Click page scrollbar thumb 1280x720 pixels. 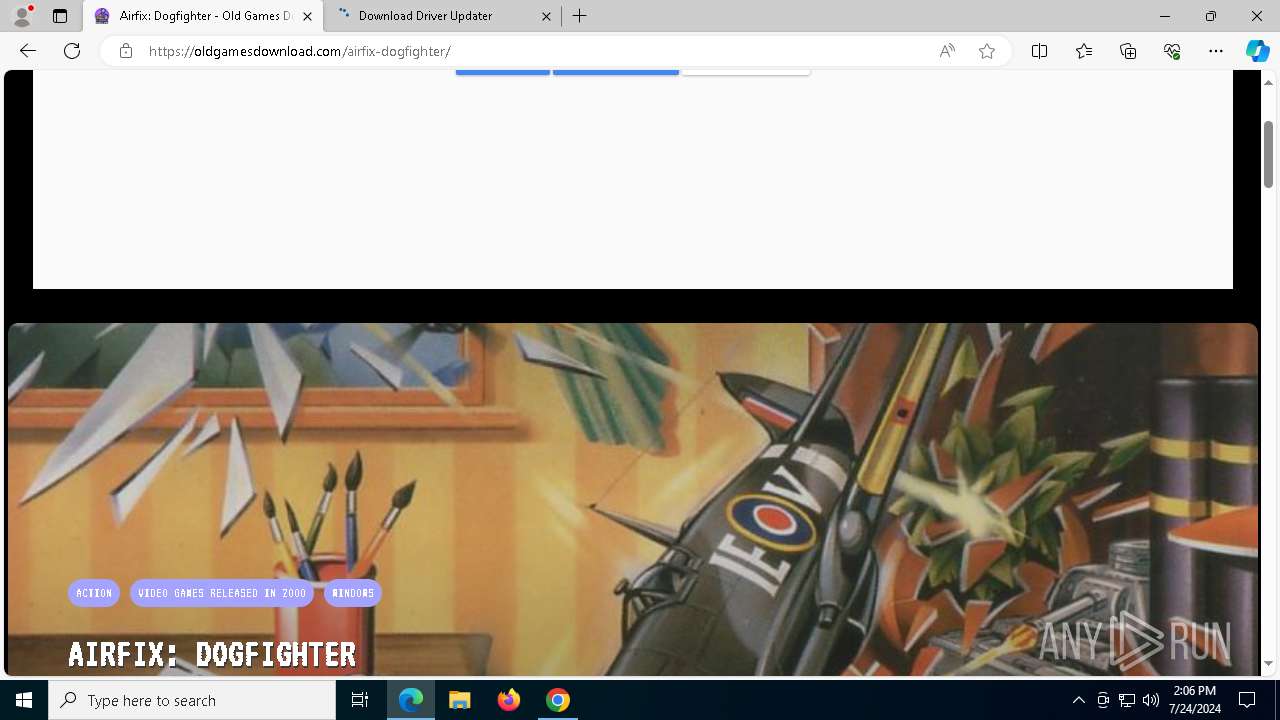pyautogui.click(x=1268, y=154)
